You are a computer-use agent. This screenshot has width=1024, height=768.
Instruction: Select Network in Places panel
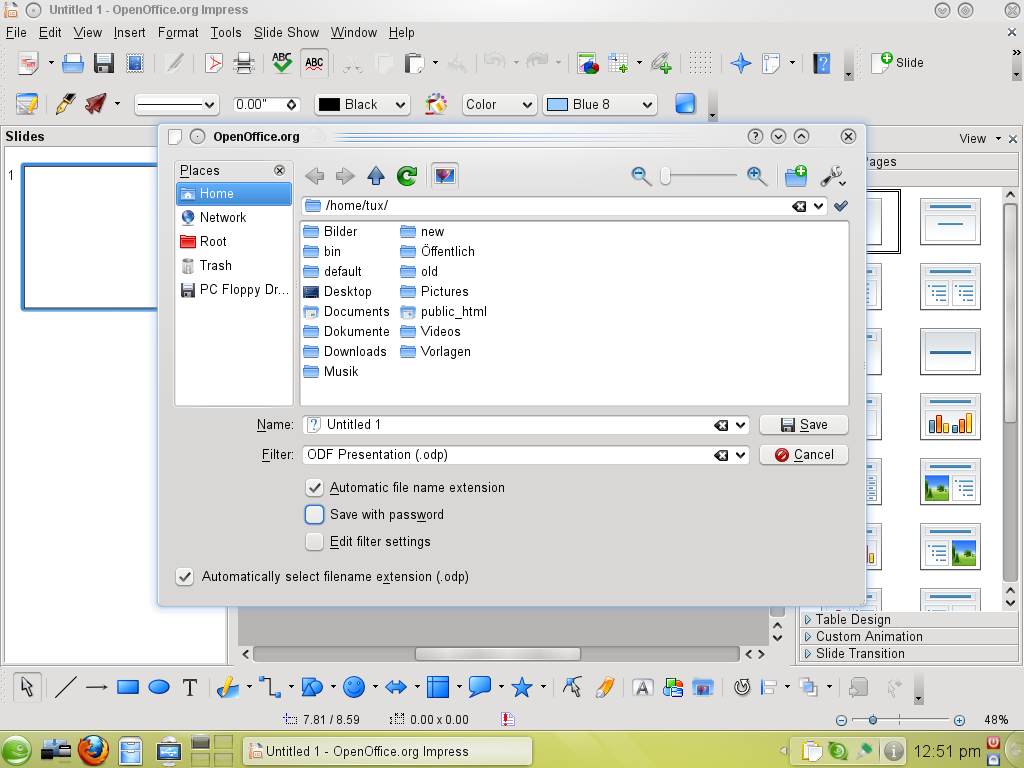coord(234,217)
